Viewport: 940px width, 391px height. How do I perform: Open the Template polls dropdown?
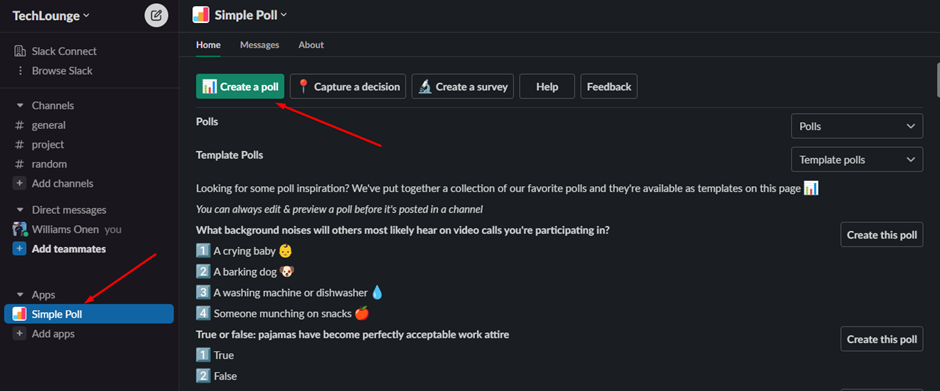(857, 160)
